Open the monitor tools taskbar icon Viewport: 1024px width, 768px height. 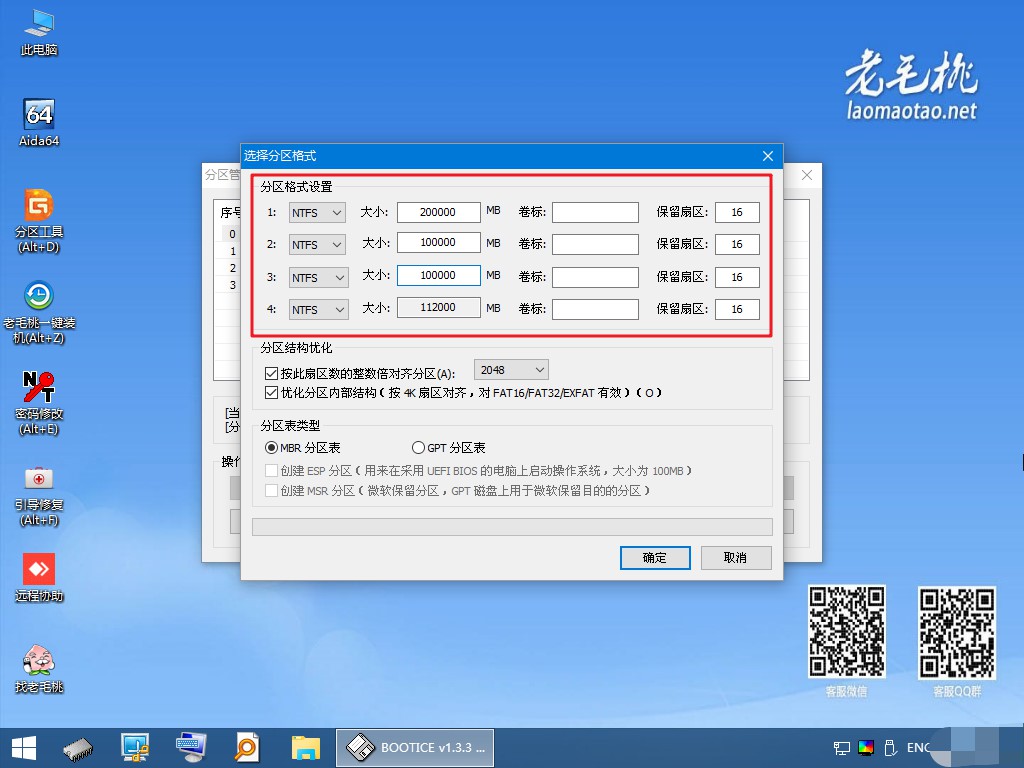click(x=135, y=748)
